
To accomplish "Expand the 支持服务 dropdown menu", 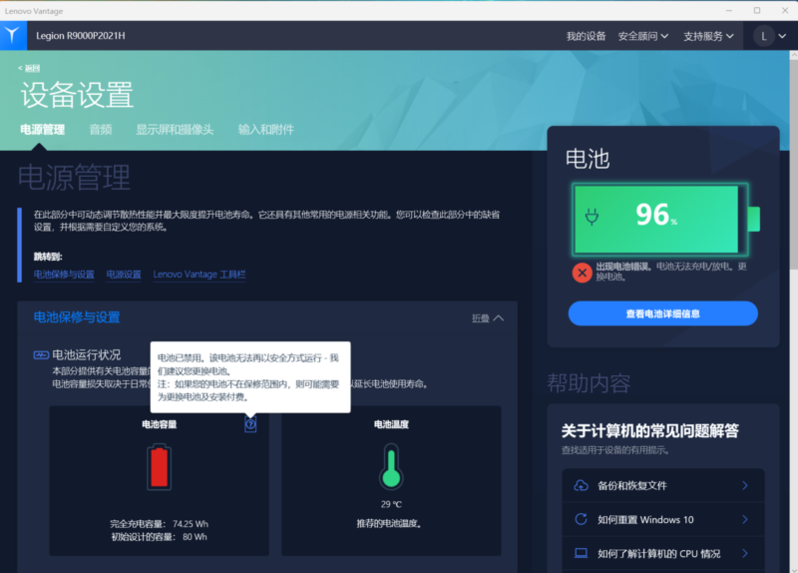I will click(708, 36).
